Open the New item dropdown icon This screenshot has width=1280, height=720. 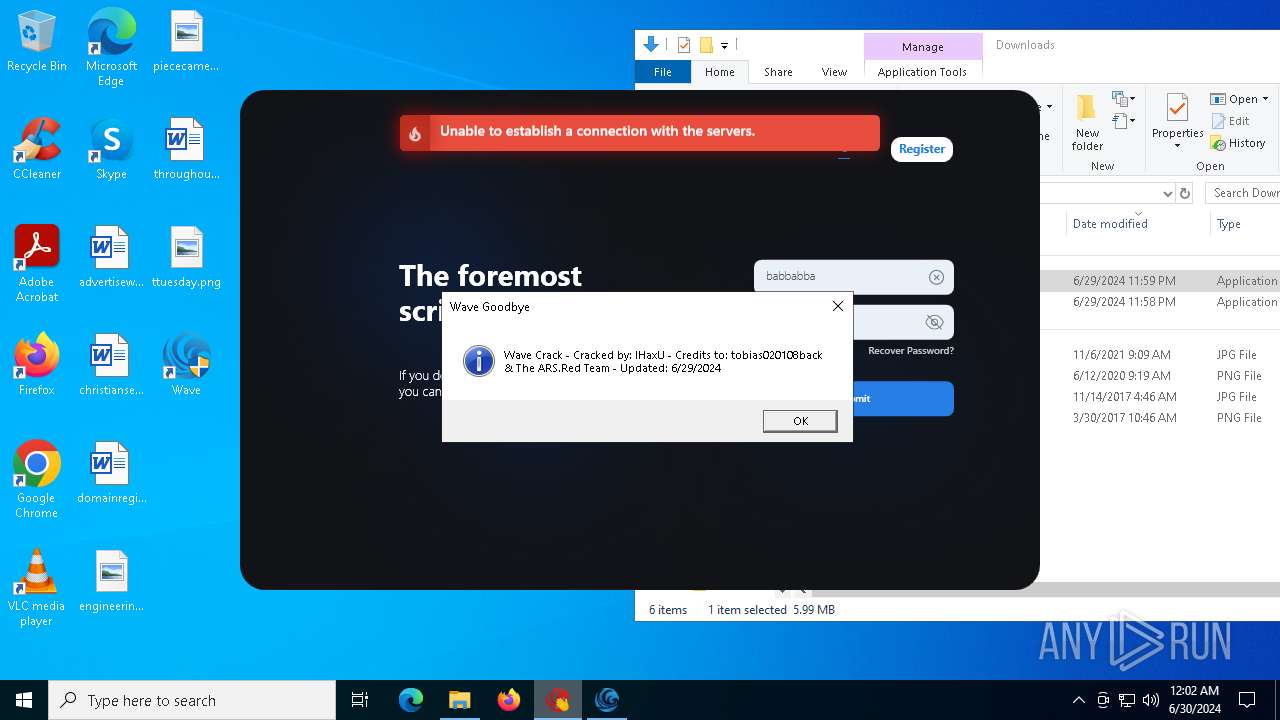(1123, 99)
